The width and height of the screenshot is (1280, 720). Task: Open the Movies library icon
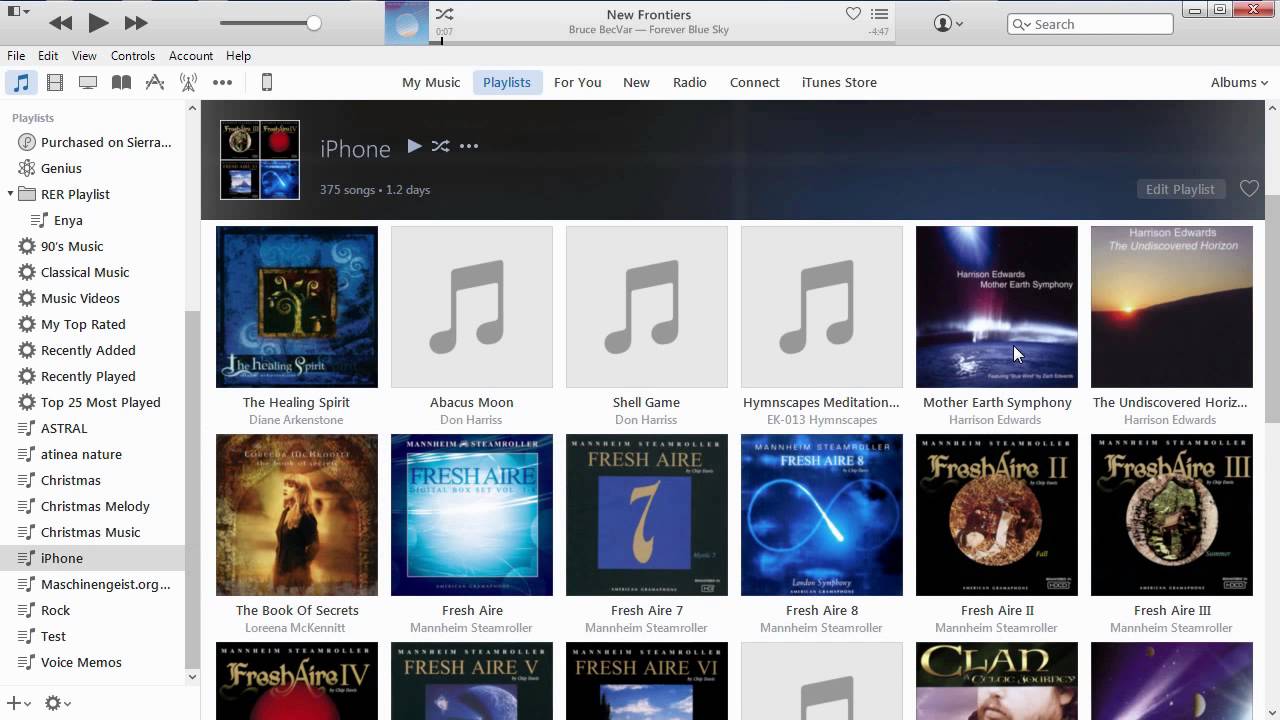(x=55, y=83)
